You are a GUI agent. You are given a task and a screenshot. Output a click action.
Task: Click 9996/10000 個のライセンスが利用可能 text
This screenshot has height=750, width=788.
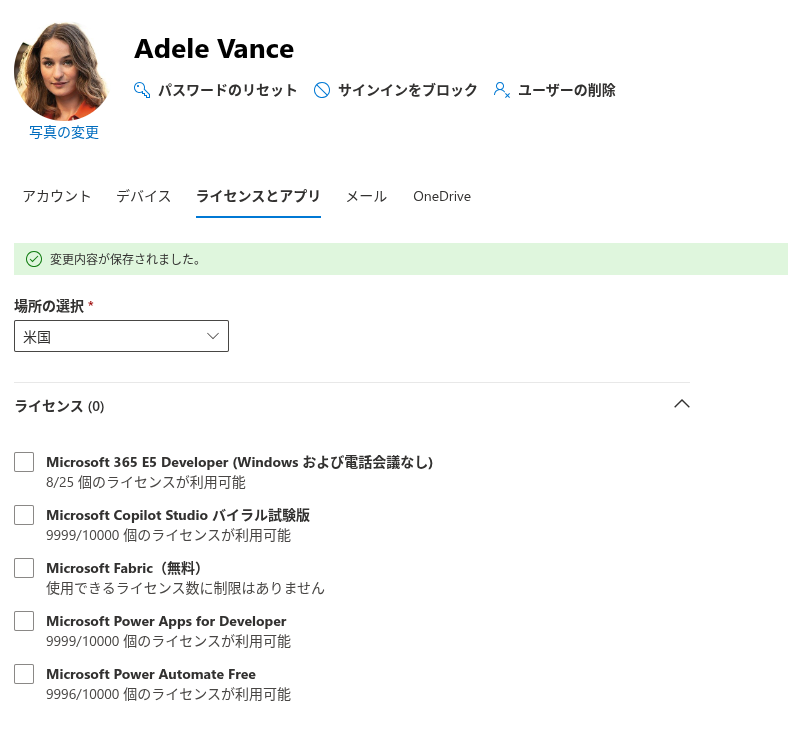pyautogui.click(x=168, y=695)
